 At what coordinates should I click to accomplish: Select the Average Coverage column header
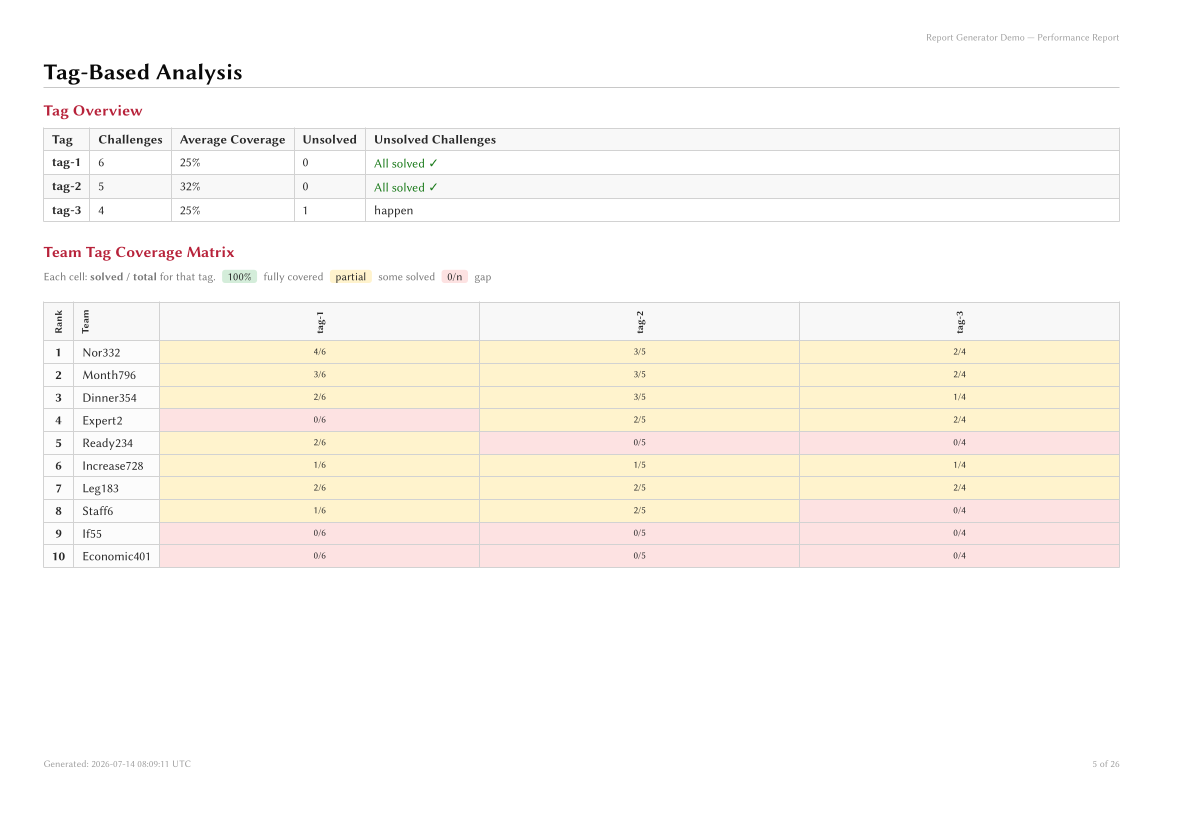pyautogui.click(x=232, y=140)
